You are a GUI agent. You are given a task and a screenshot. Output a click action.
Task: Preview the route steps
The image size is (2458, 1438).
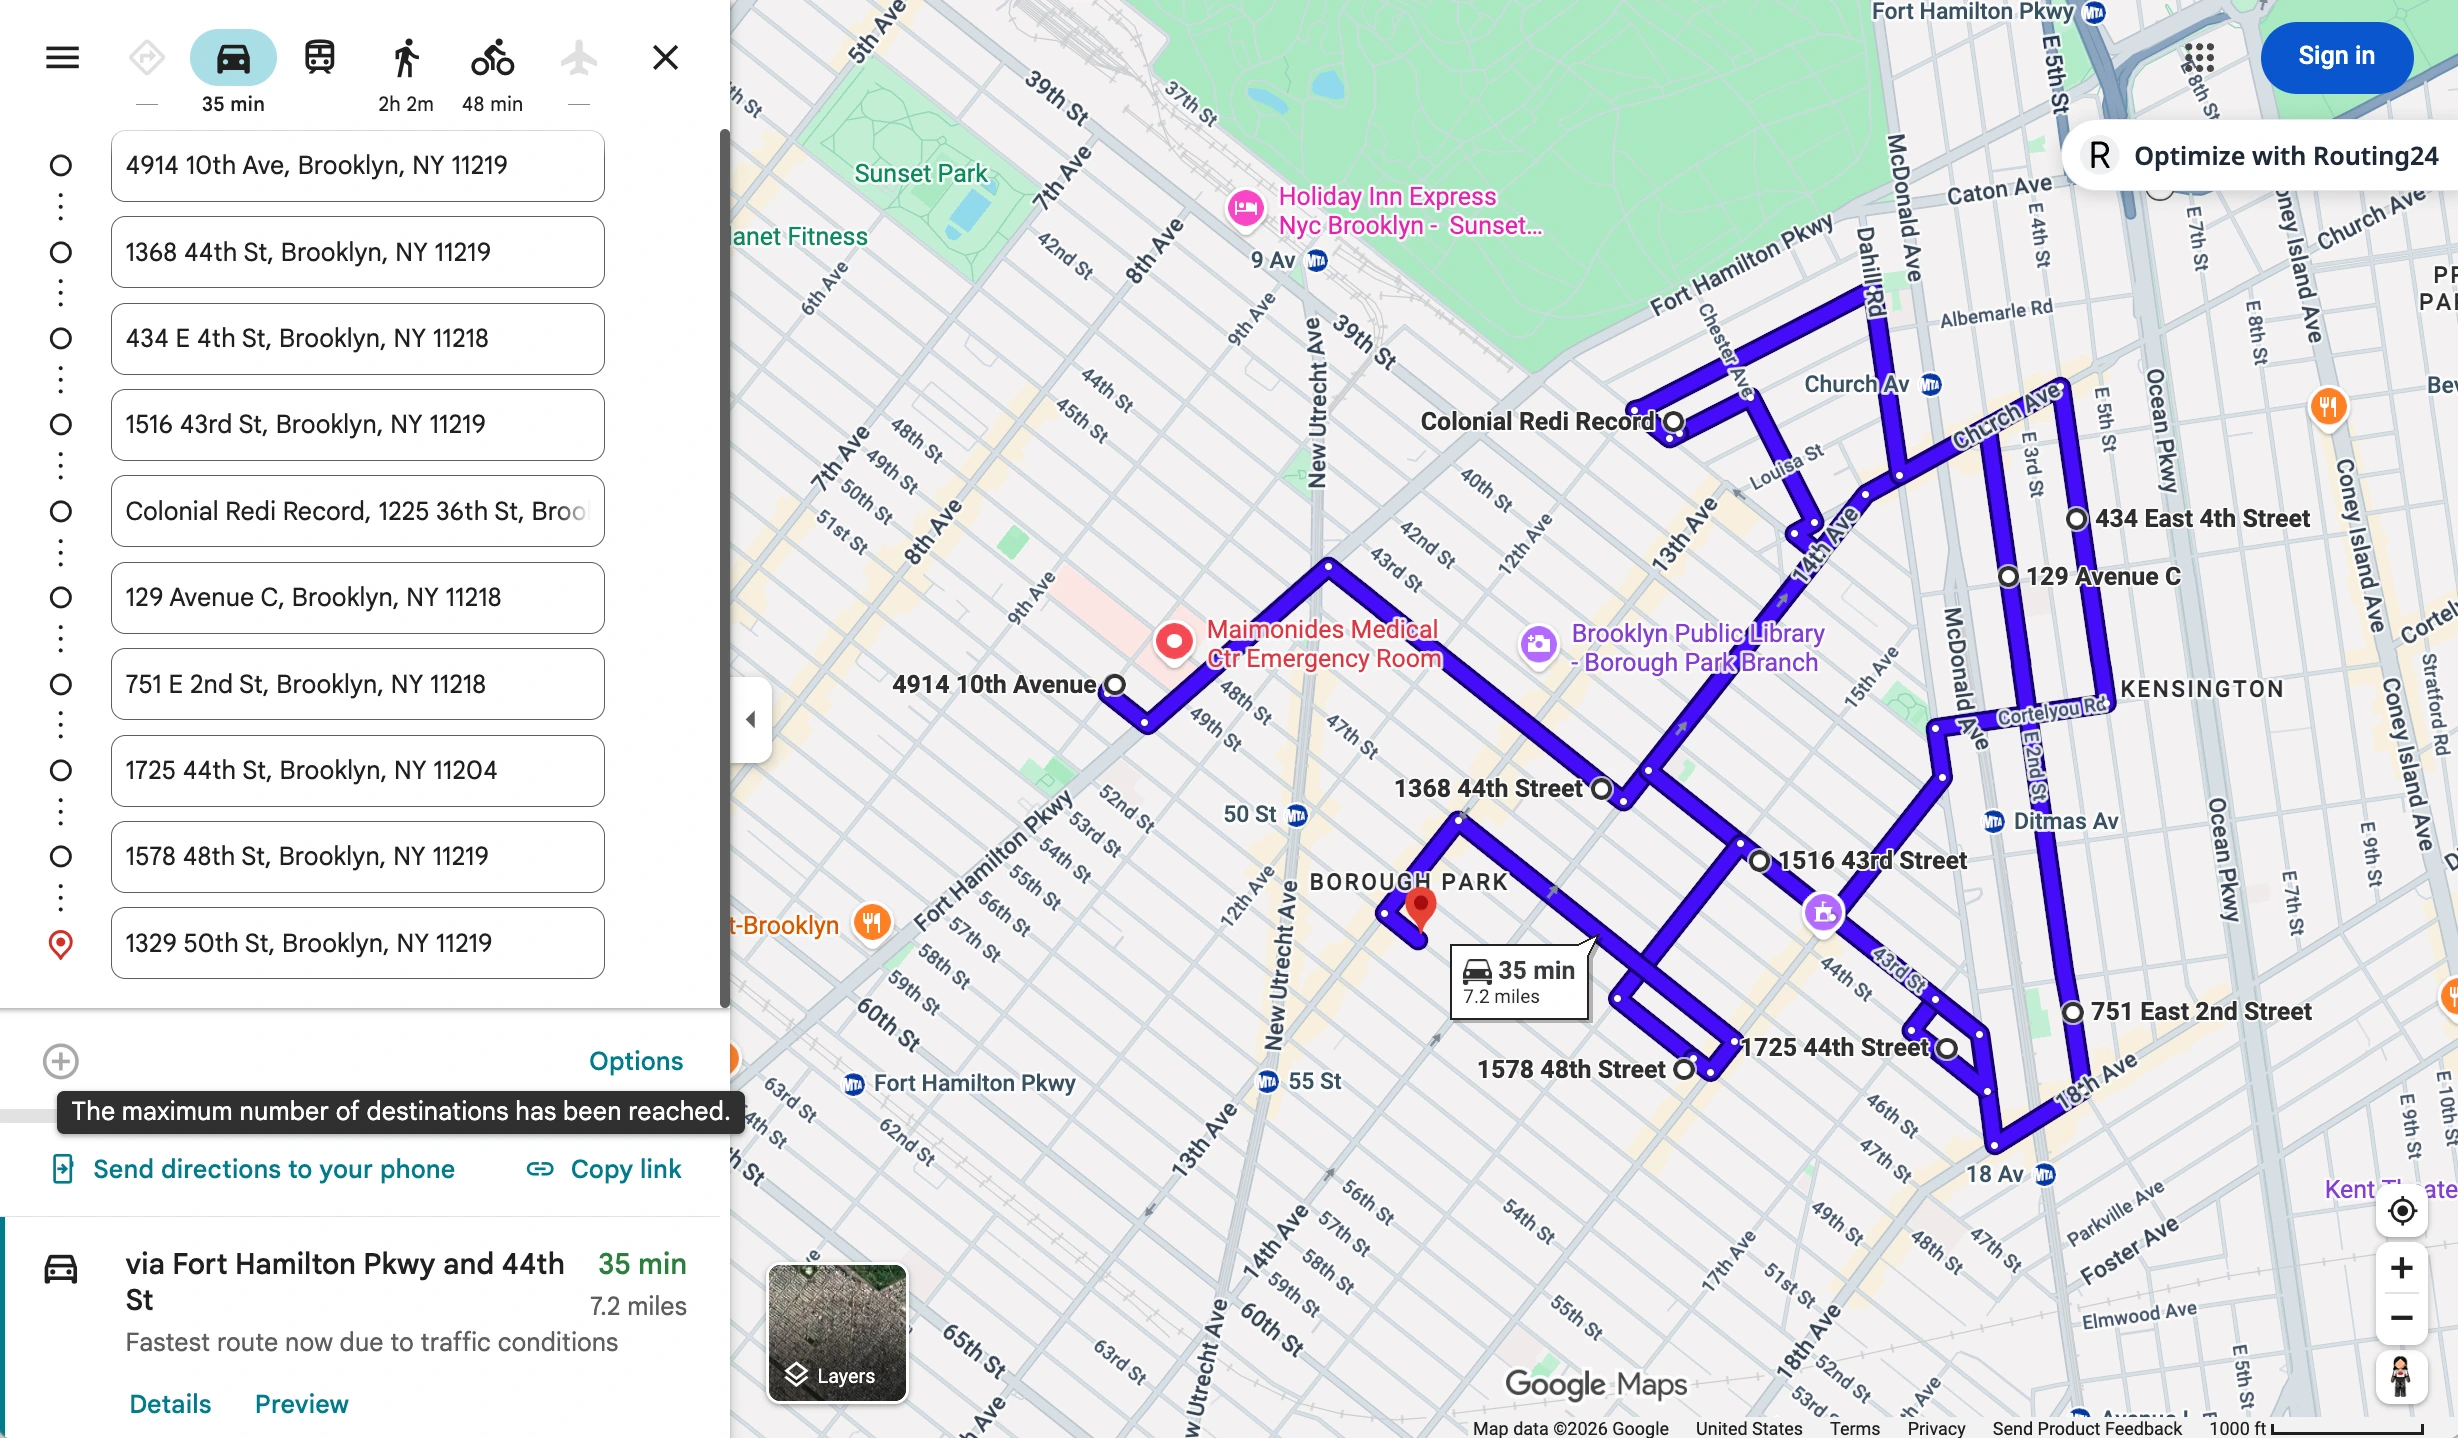click(301, 1404)
